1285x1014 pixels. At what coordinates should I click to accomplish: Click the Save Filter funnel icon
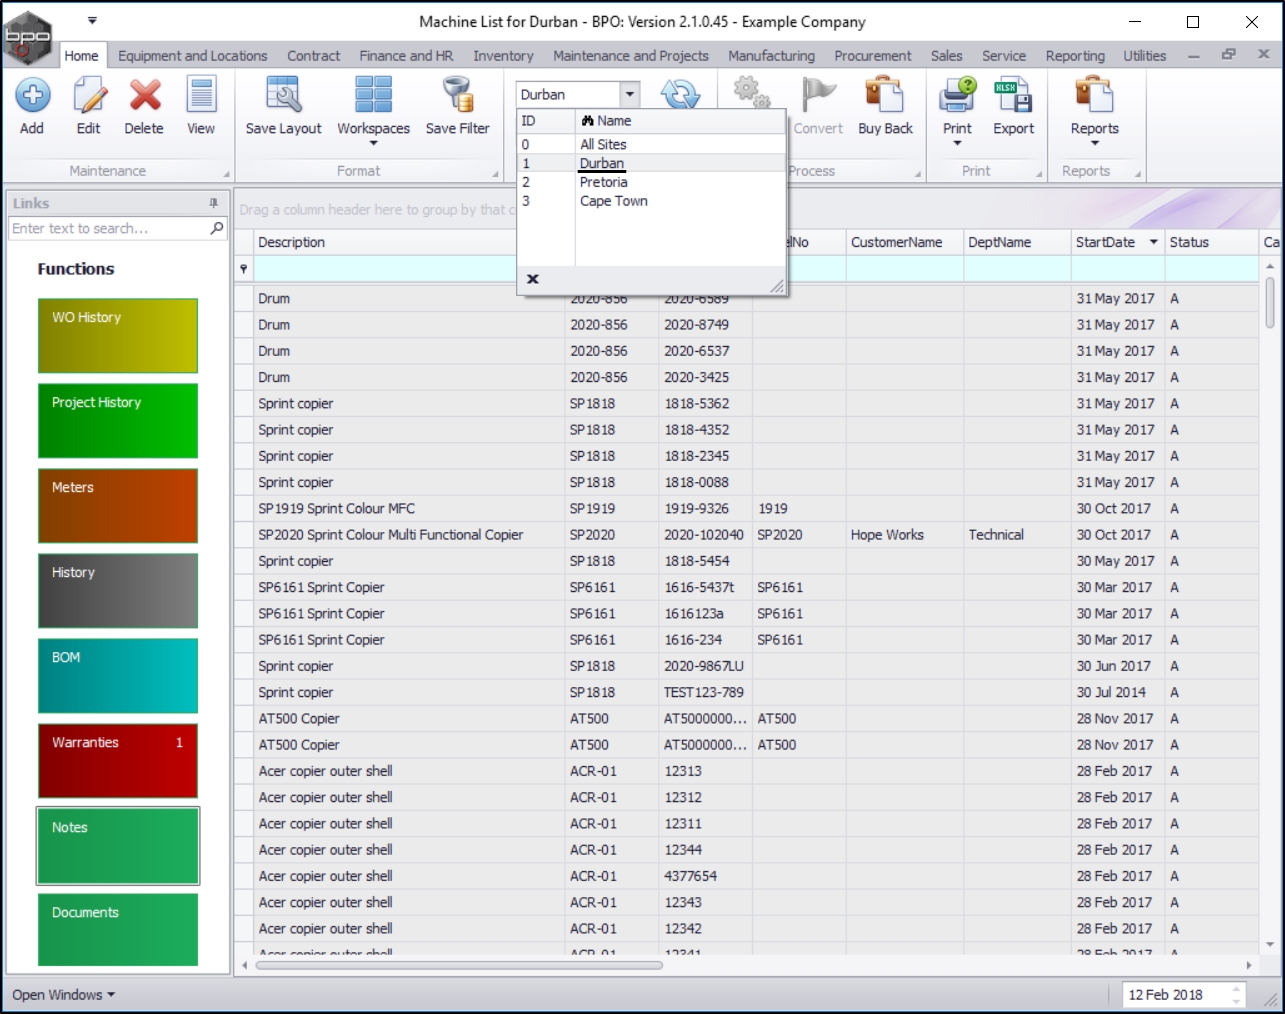pos(457,96)
